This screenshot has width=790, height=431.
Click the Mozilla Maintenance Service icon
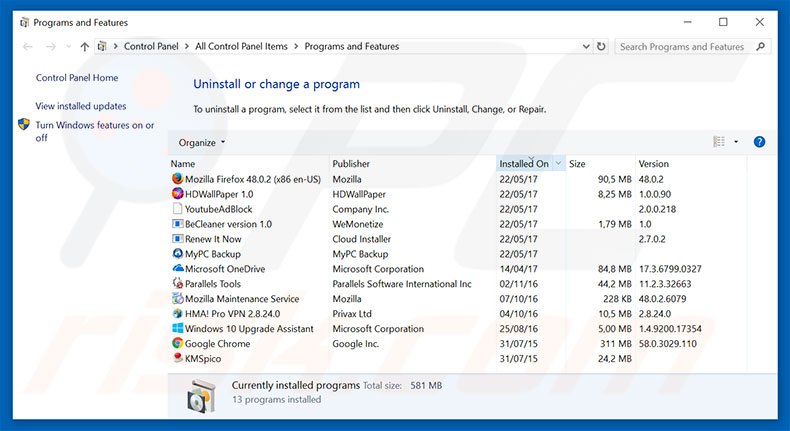coord(177,298)
